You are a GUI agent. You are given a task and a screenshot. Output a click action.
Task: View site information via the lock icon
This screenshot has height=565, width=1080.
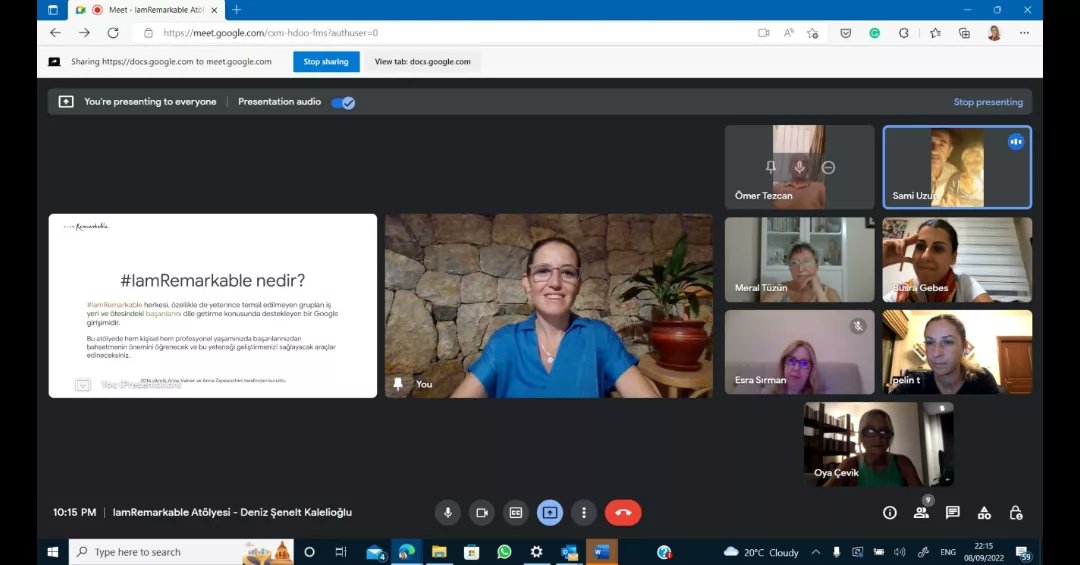click(148, 32)
